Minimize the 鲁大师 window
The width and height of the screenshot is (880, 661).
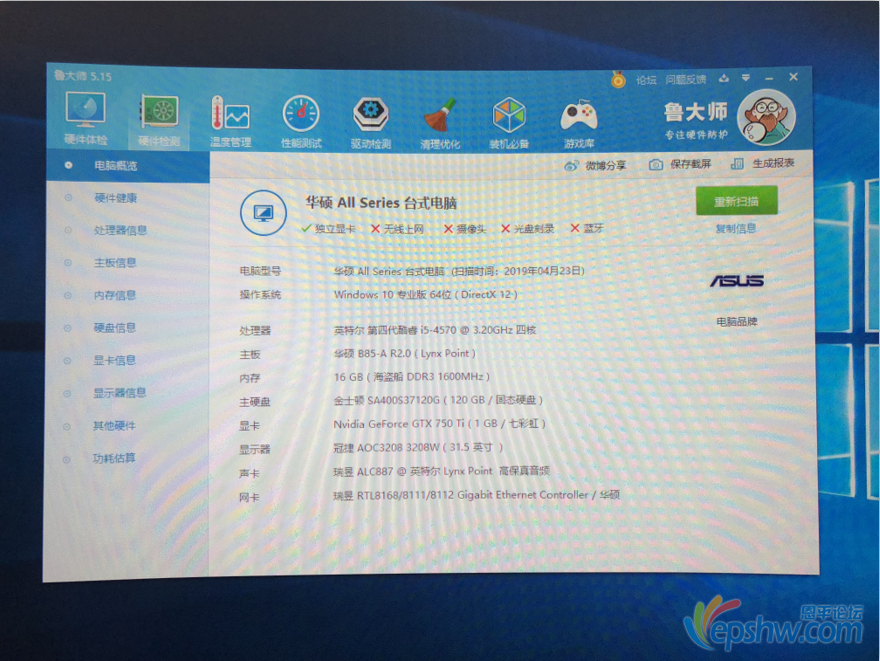769,78
